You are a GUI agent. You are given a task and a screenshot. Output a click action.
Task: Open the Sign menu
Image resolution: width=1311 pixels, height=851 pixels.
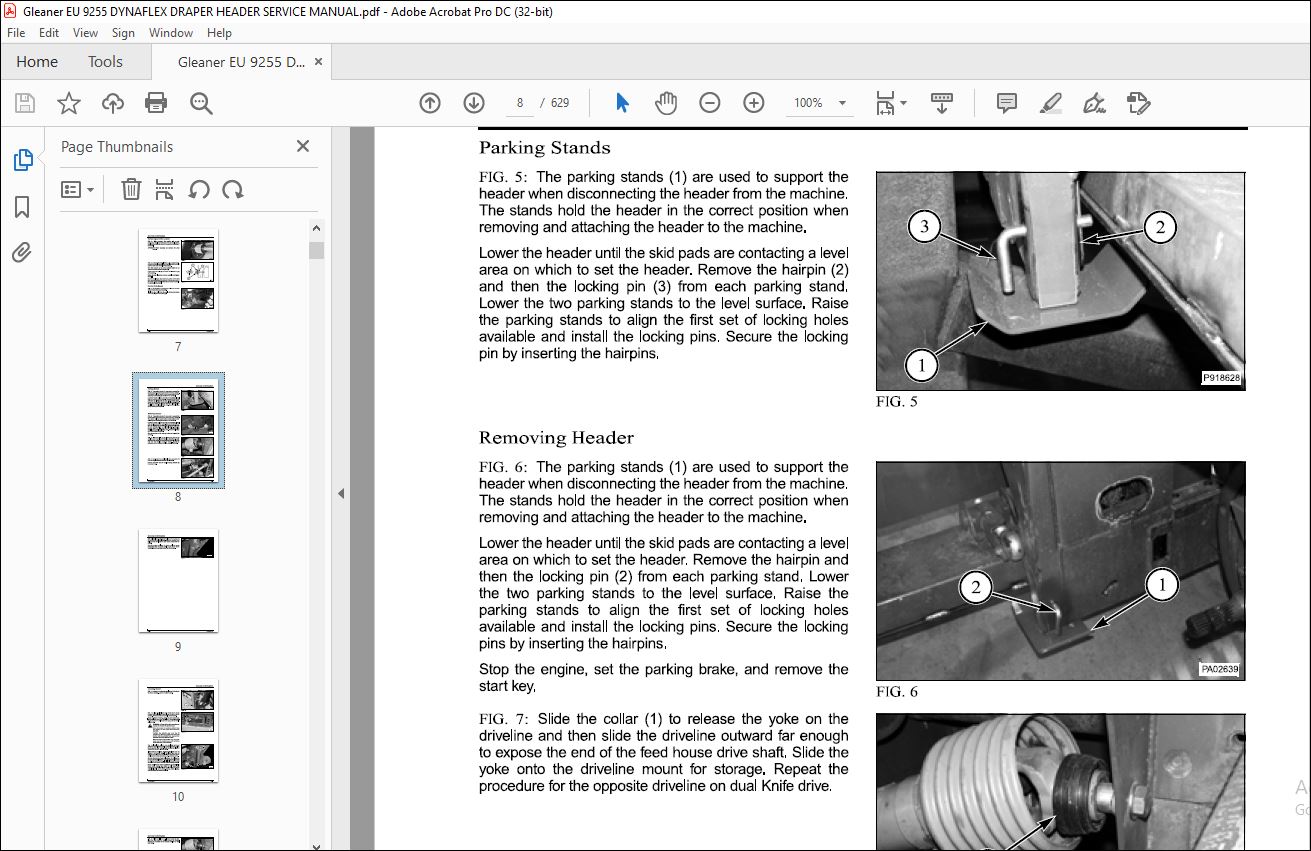124,33
